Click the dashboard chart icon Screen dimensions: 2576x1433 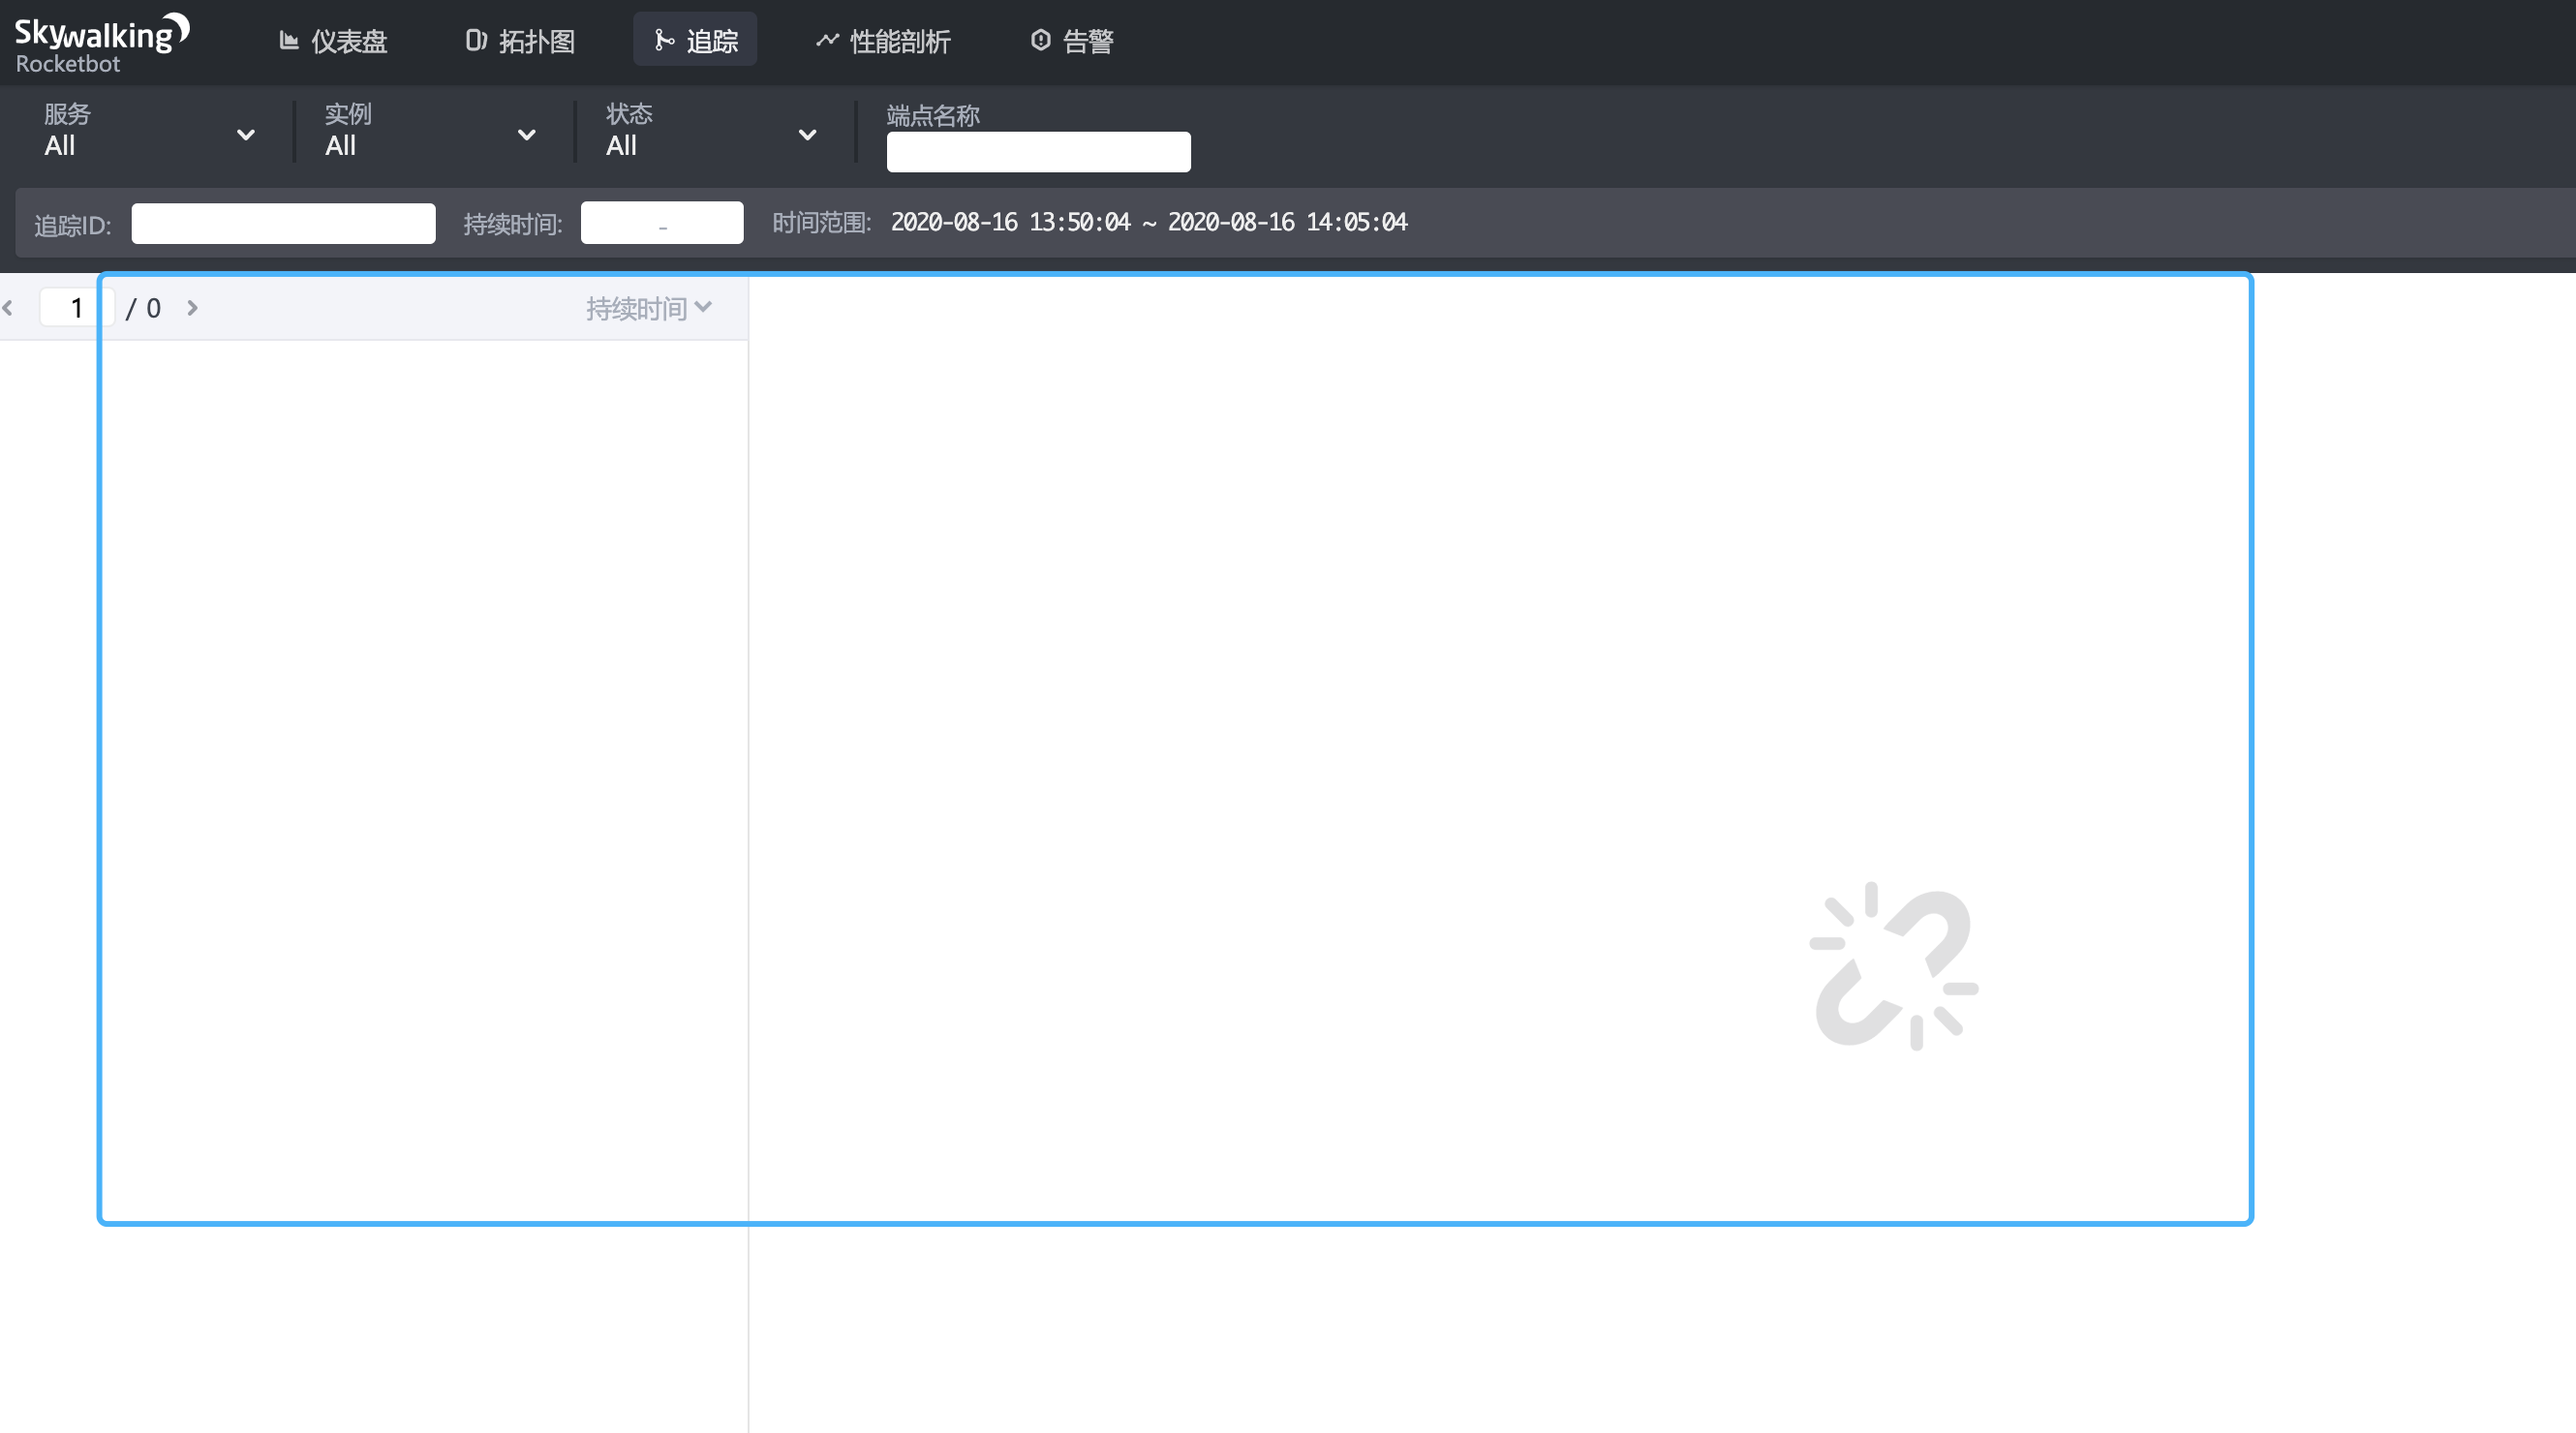click(289, 40)
